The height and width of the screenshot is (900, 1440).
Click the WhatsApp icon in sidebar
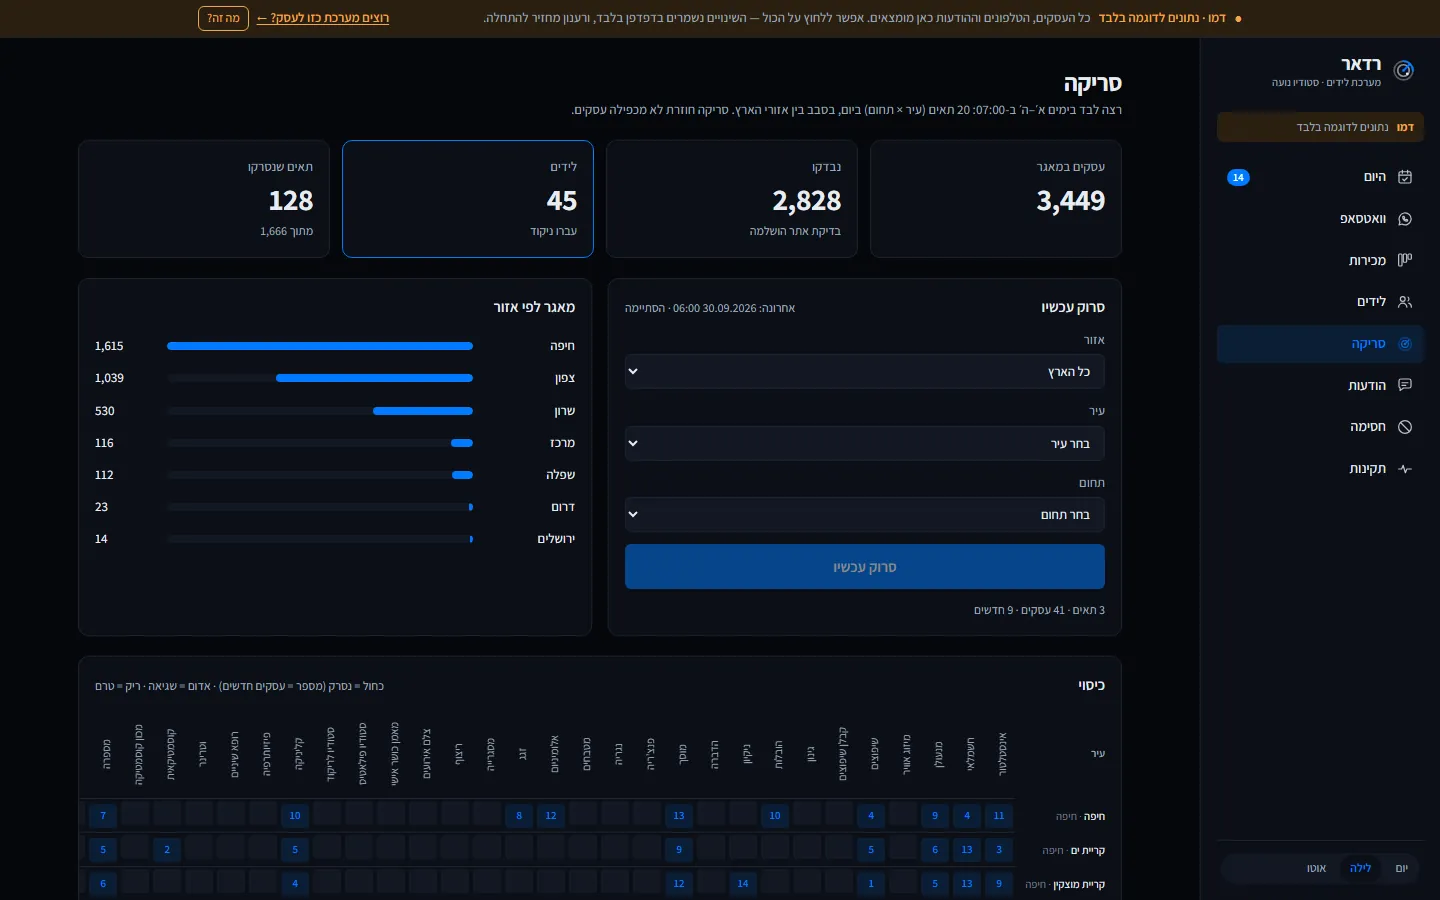(1405, 219)
